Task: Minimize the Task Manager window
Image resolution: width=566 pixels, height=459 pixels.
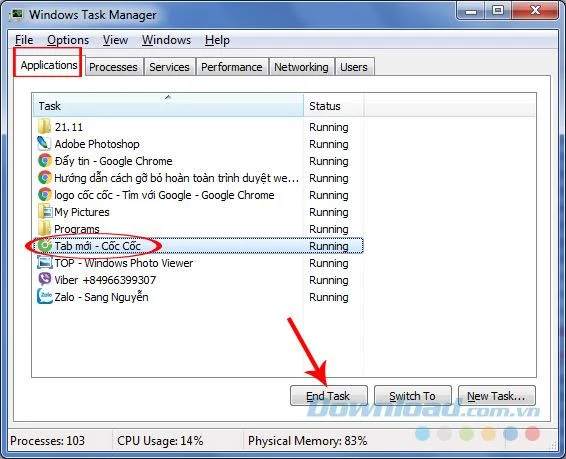Action: click(471, 11)
